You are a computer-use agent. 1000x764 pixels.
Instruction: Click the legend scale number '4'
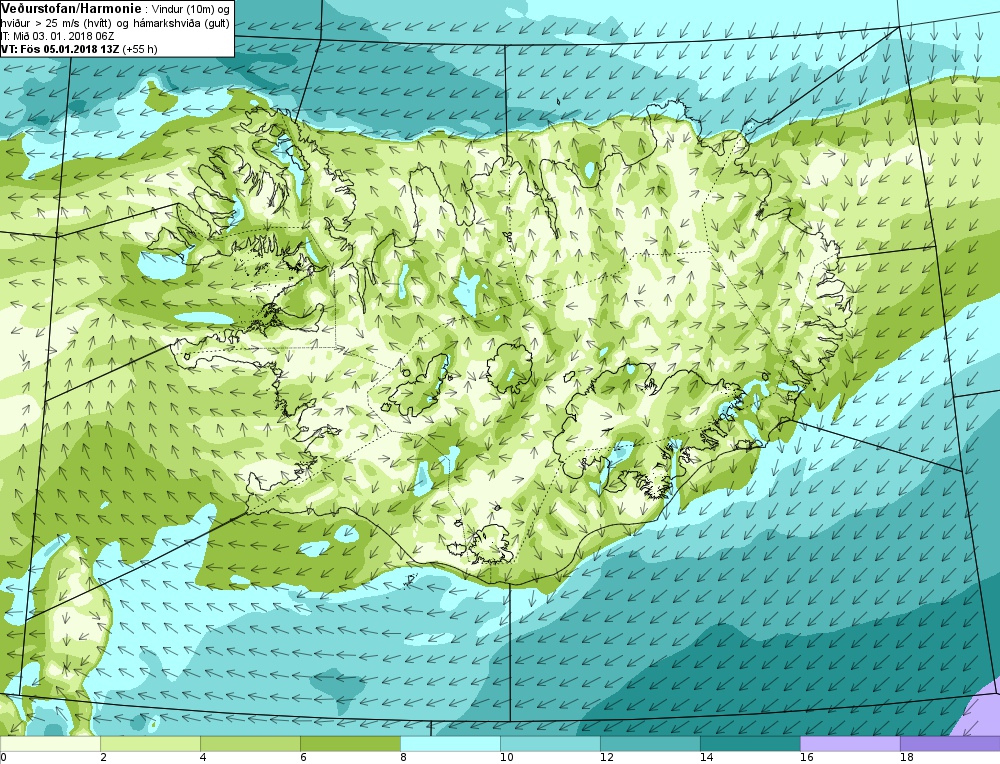point(203,758)
